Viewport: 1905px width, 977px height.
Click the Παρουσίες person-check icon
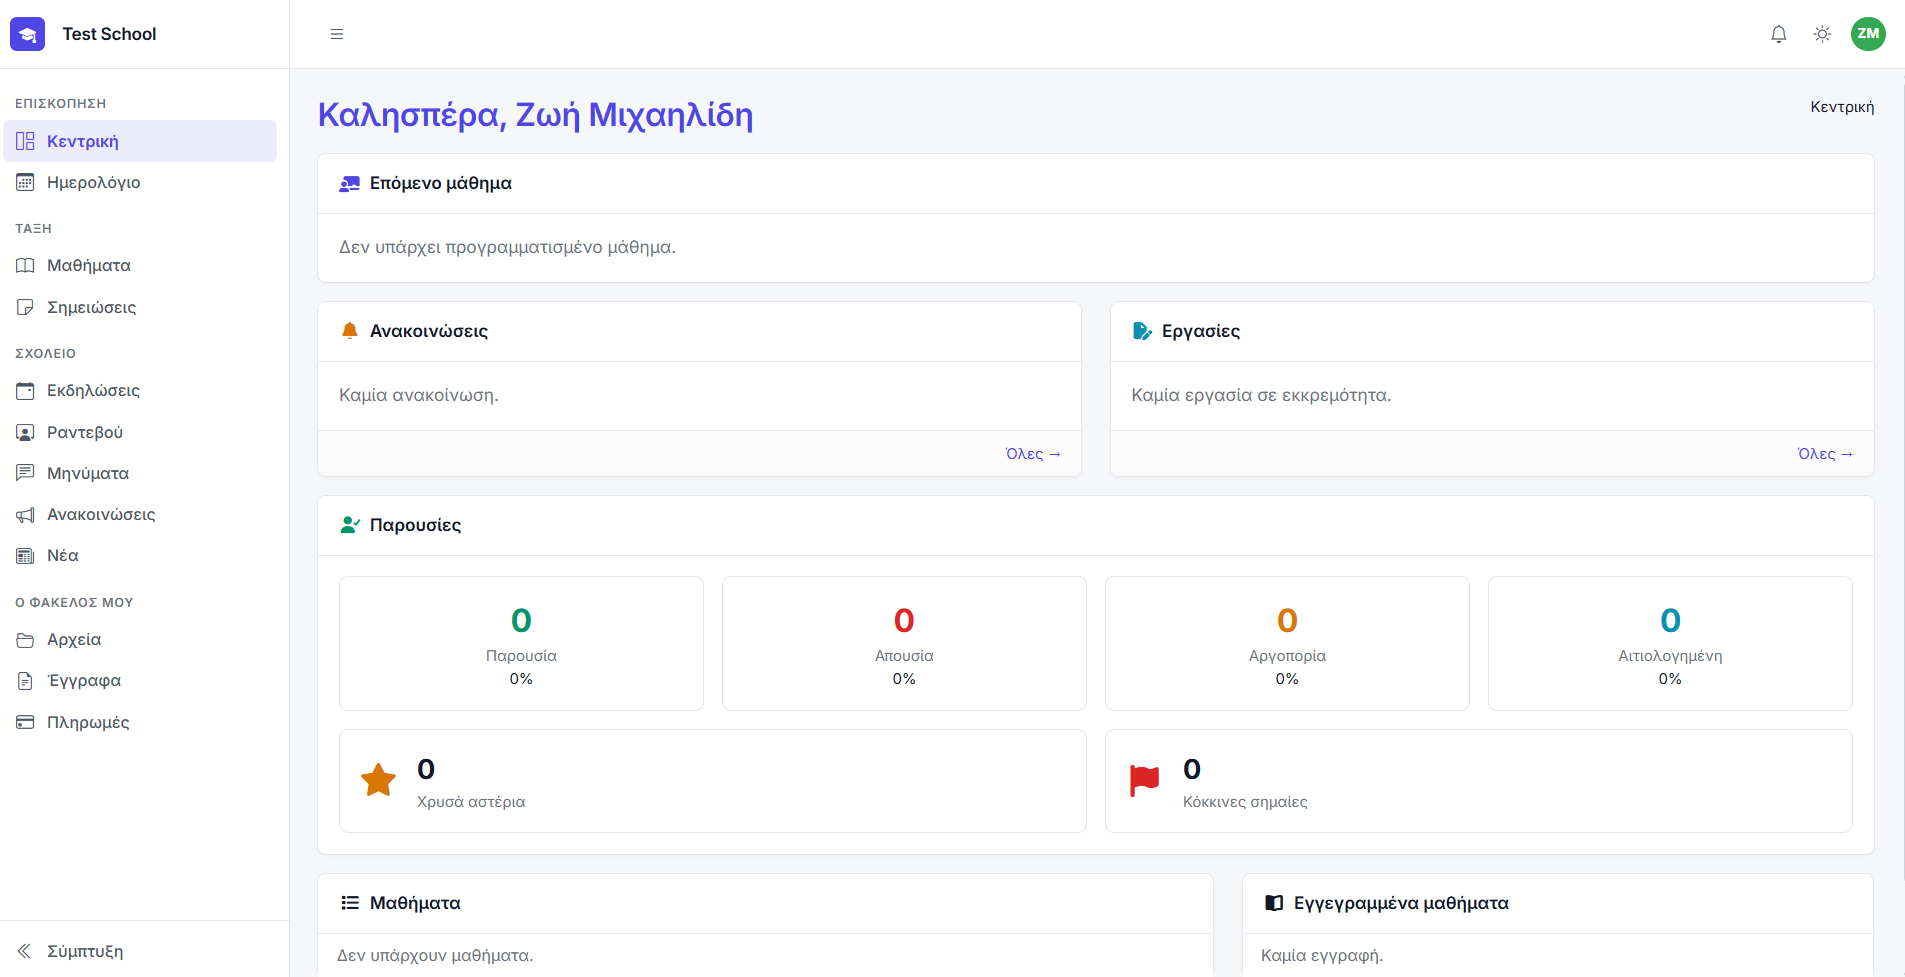(349, 525)
